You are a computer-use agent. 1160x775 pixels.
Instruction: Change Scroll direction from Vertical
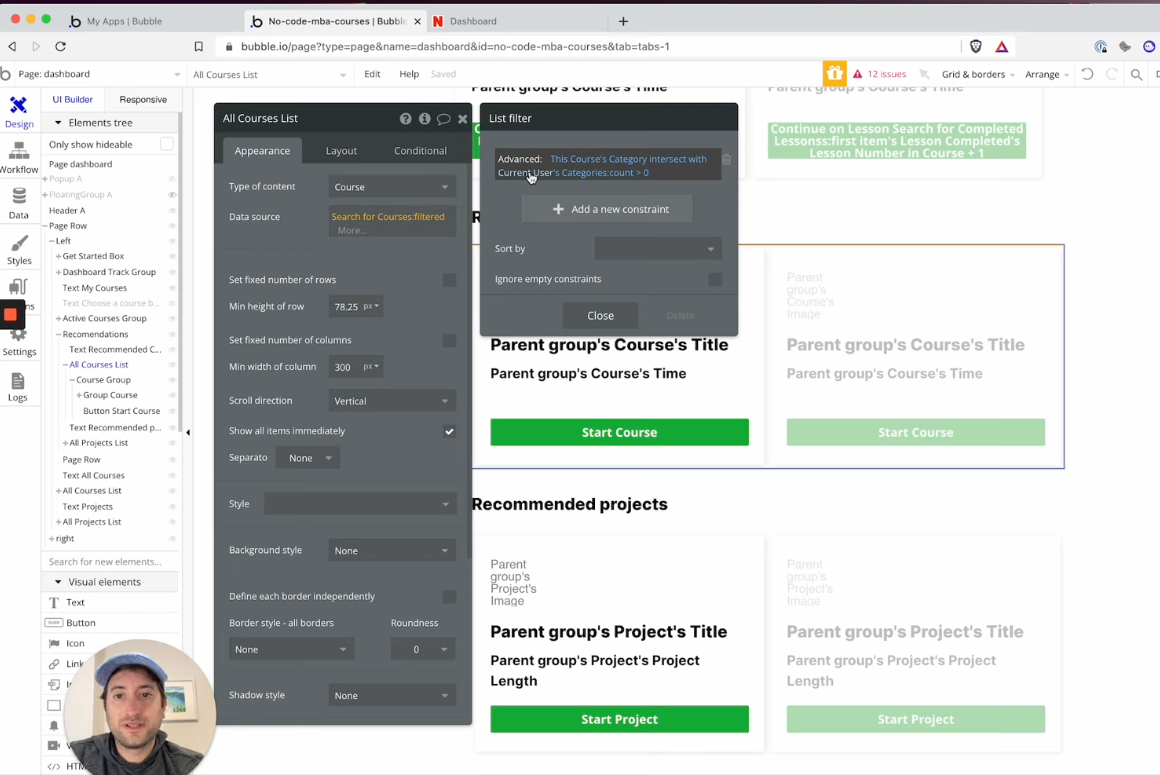(x=392, y=400)
